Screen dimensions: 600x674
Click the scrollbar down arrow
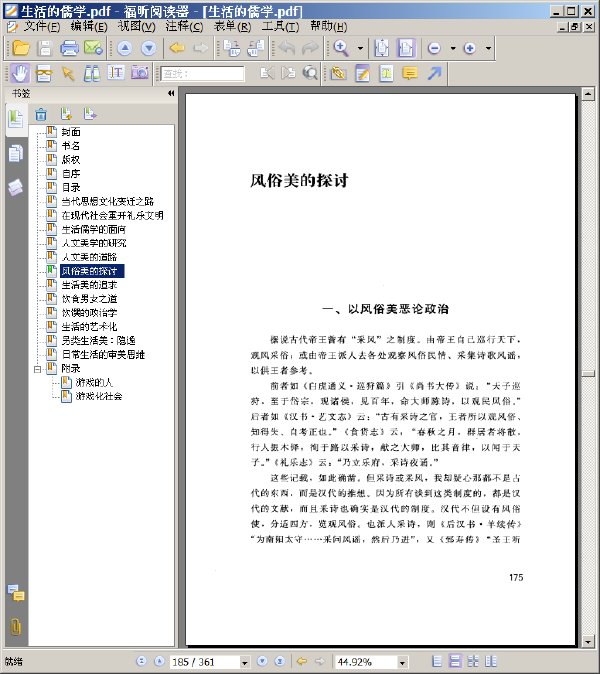coord(588,642)
